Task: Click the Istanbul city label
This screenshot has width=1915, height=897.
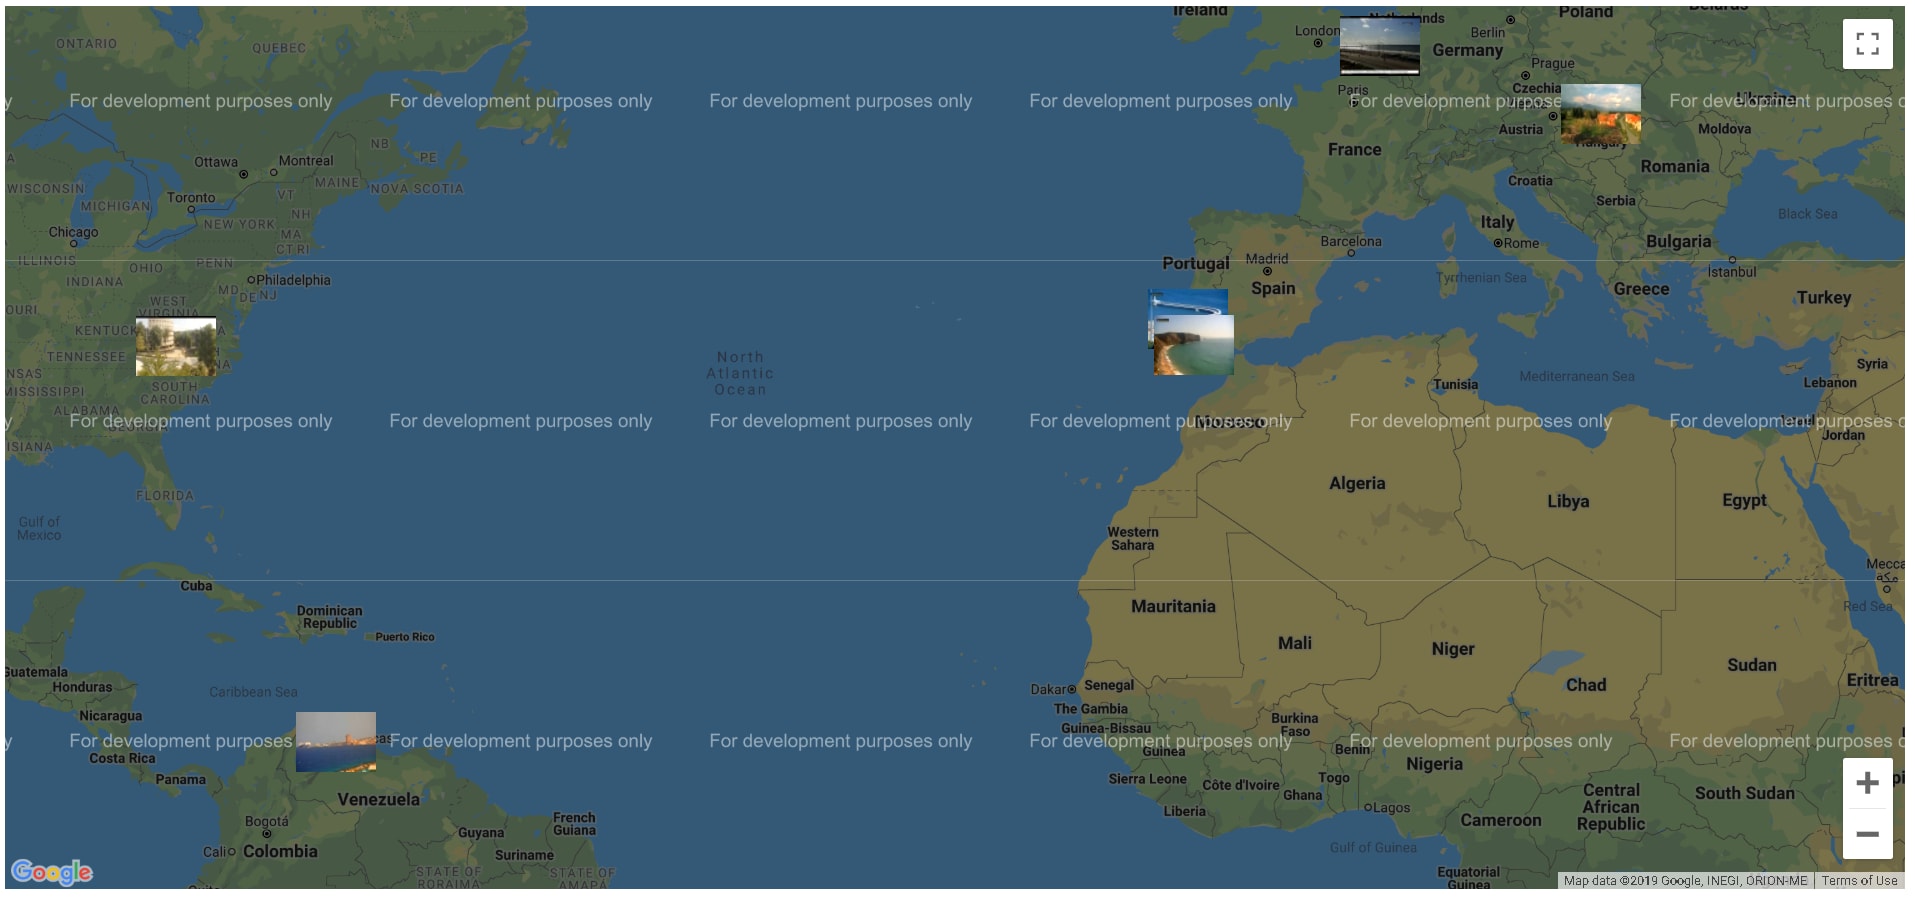Action: [1732, 272]
